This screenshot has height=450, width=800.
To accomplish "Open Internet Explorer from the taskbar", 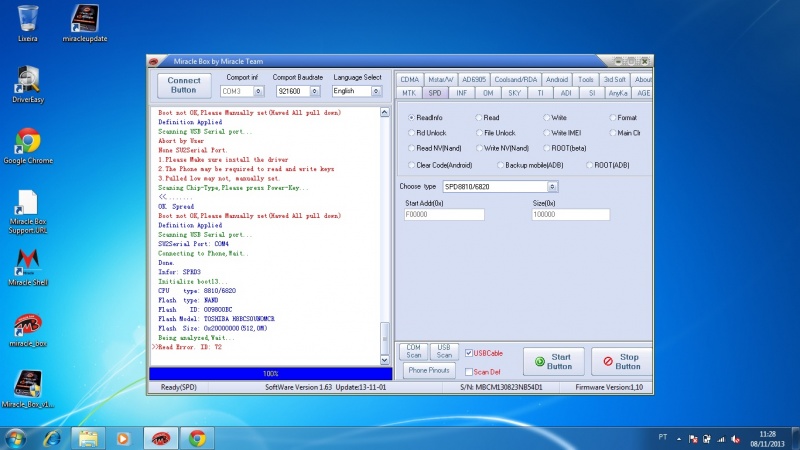I will 52,438.
